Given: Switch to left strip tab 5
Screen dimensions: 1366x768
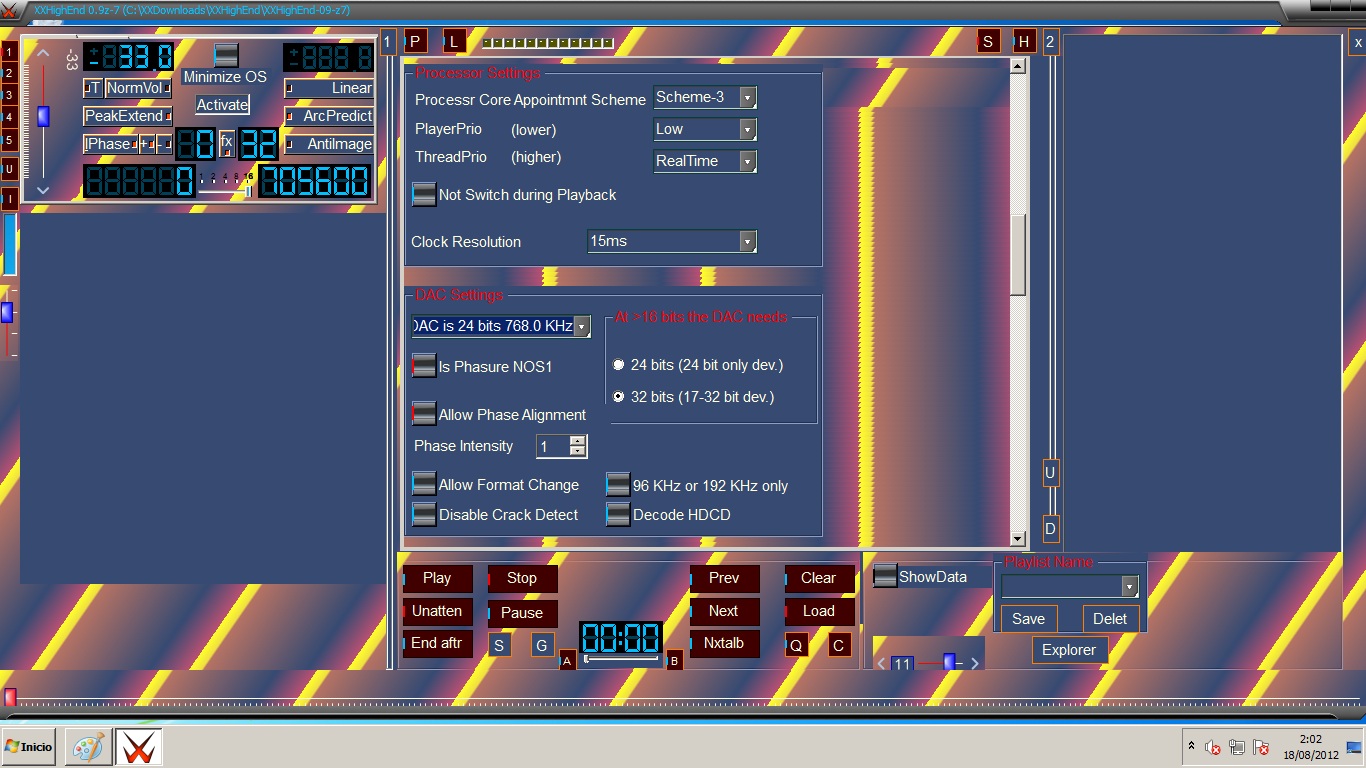Looking at the screenshot, I should tap(8, 140).
